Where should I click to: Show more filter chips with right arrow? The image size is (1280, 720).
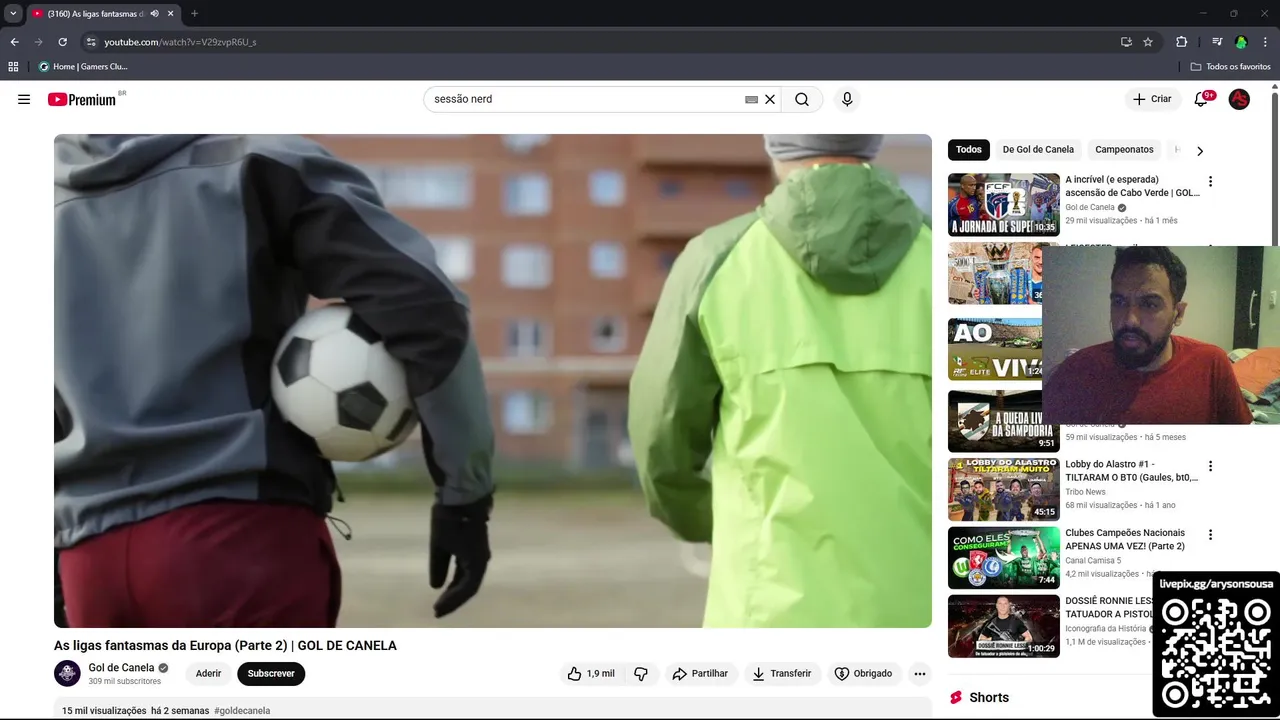(x=1200, y=151)
